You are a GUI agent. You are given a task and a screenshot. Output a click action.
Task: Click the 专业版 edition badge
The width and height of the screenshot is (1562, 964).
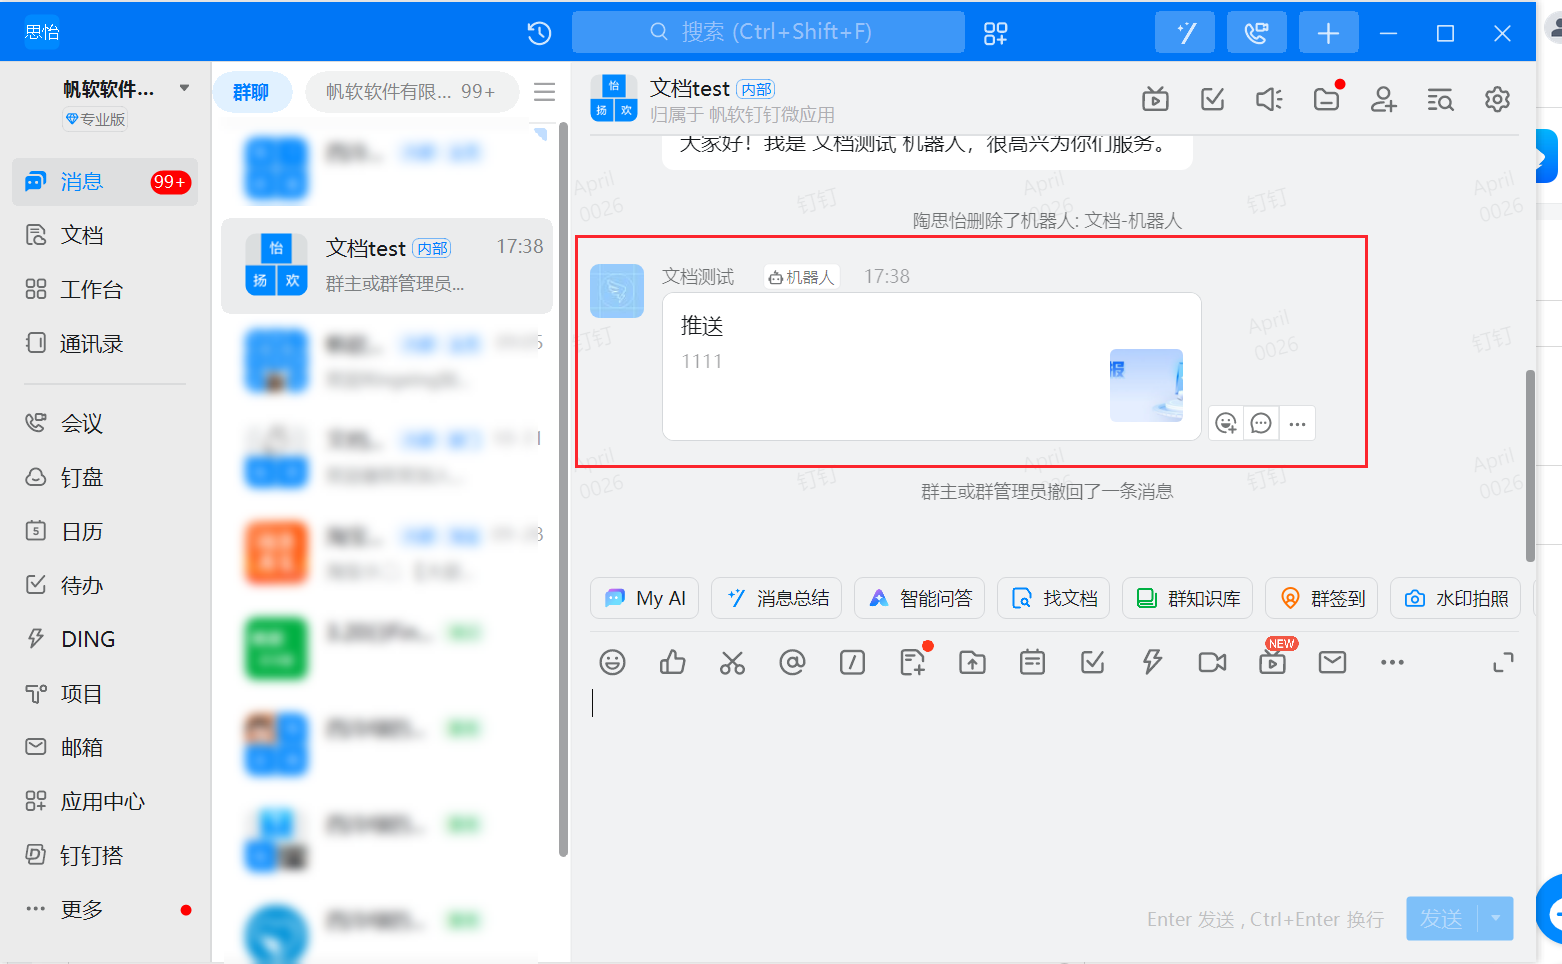(x=95, y=119)
